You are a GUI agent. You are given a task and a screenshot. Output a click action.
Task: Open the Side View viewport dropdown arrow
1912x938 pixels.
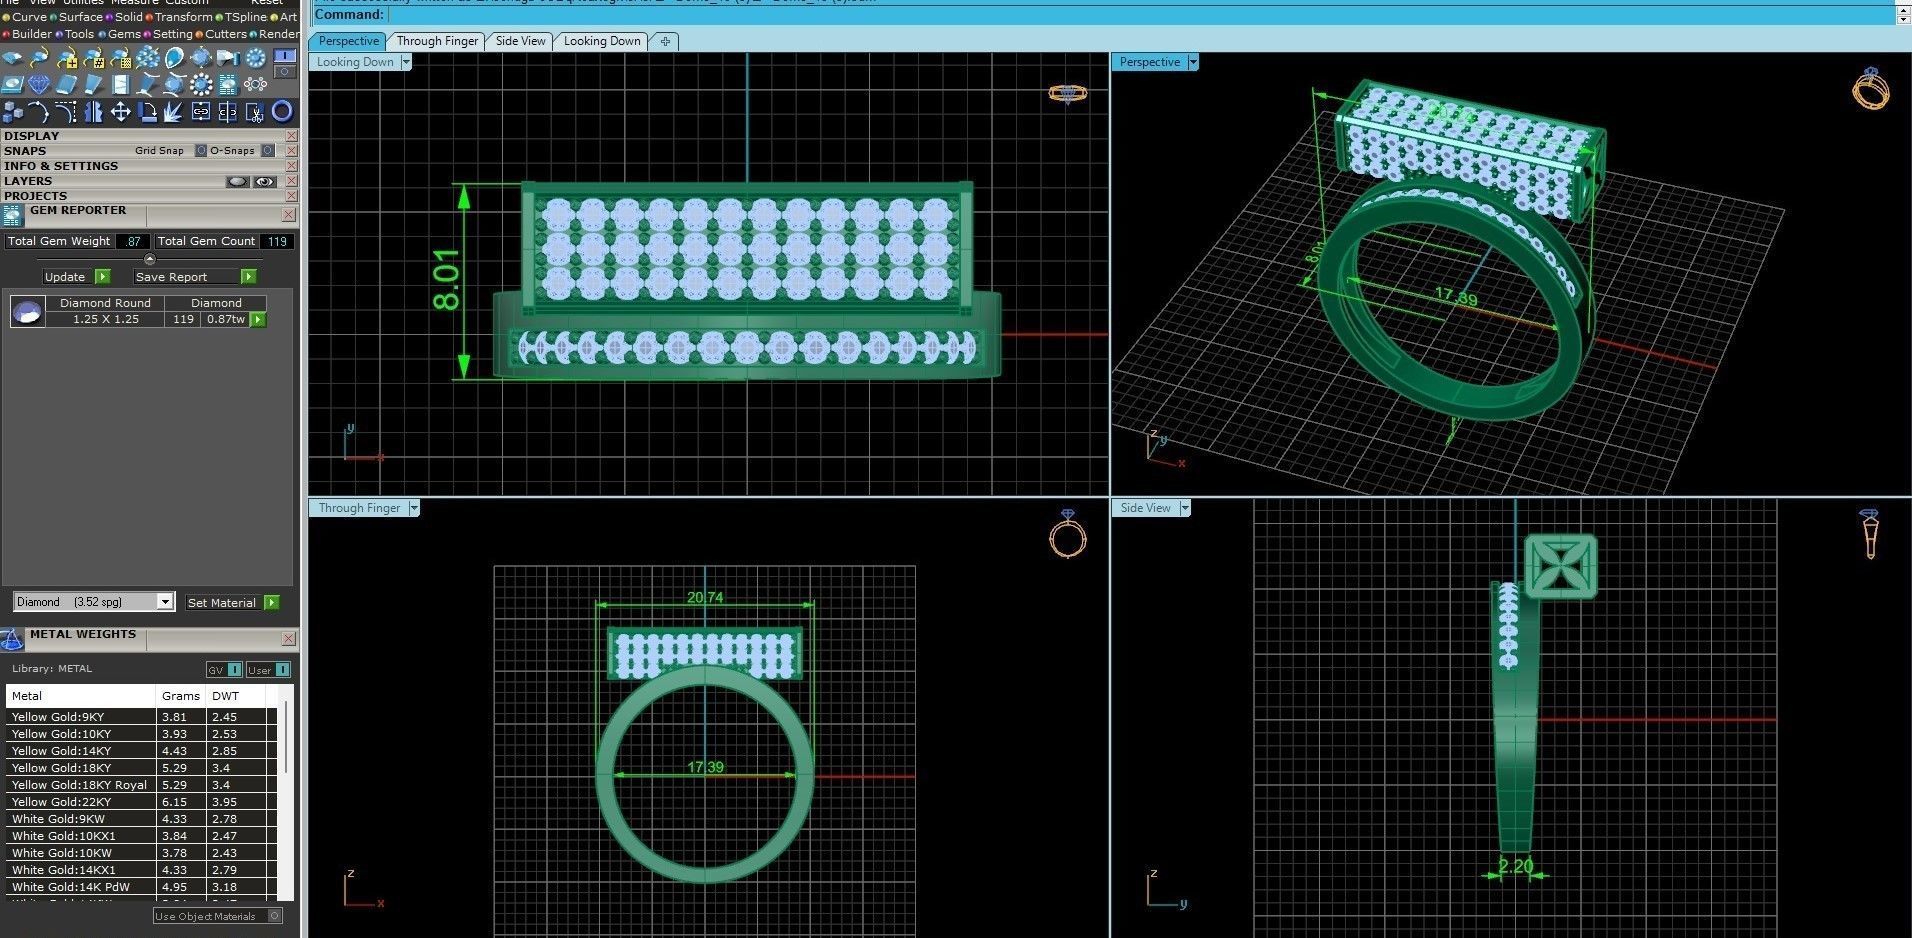pyautogui.click(x=1185, y=508)
